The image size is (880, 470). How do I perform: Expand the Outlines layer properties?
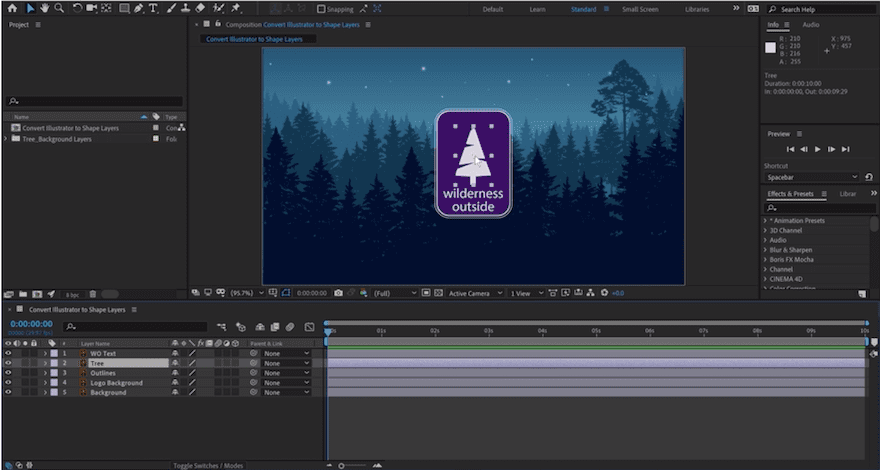click(x=44, y=373)
